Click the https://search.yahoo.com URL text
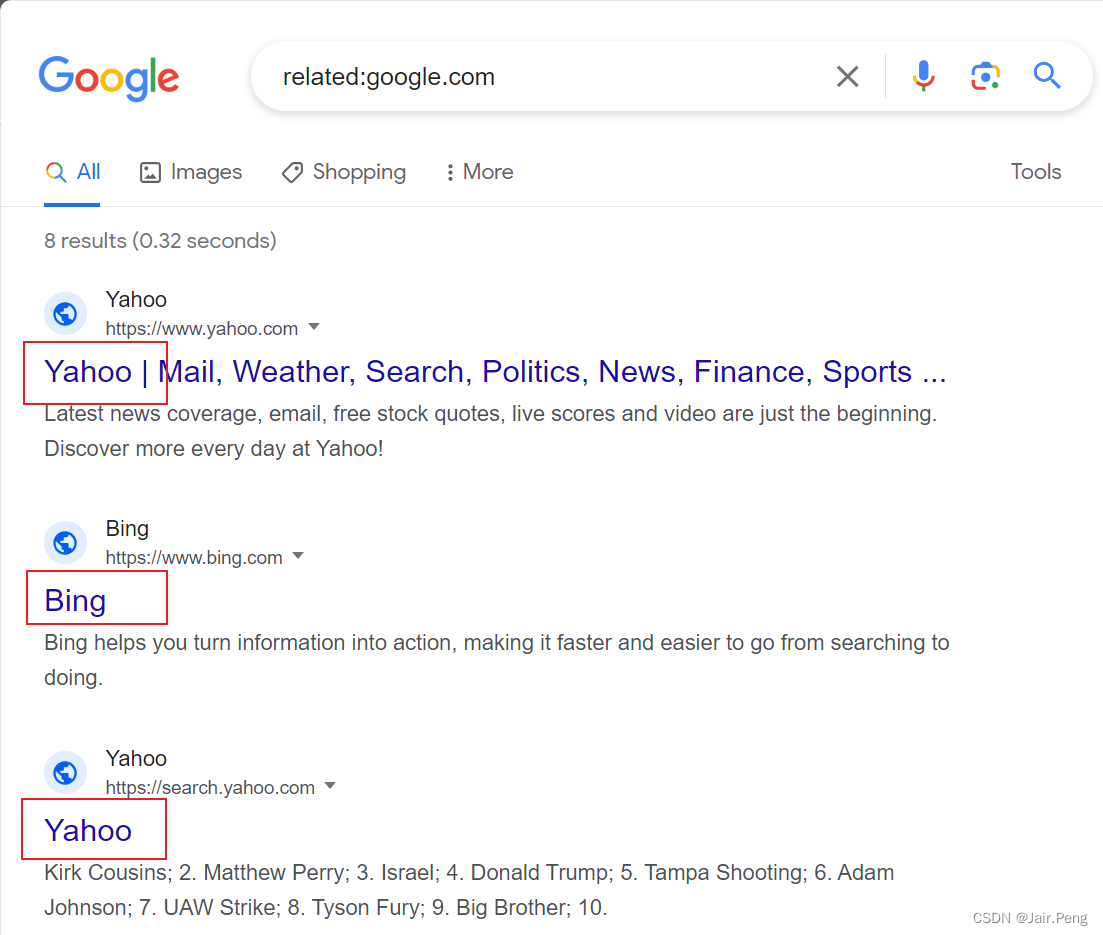This screenshot has width=1103, height=935. (x=210, y=787)
